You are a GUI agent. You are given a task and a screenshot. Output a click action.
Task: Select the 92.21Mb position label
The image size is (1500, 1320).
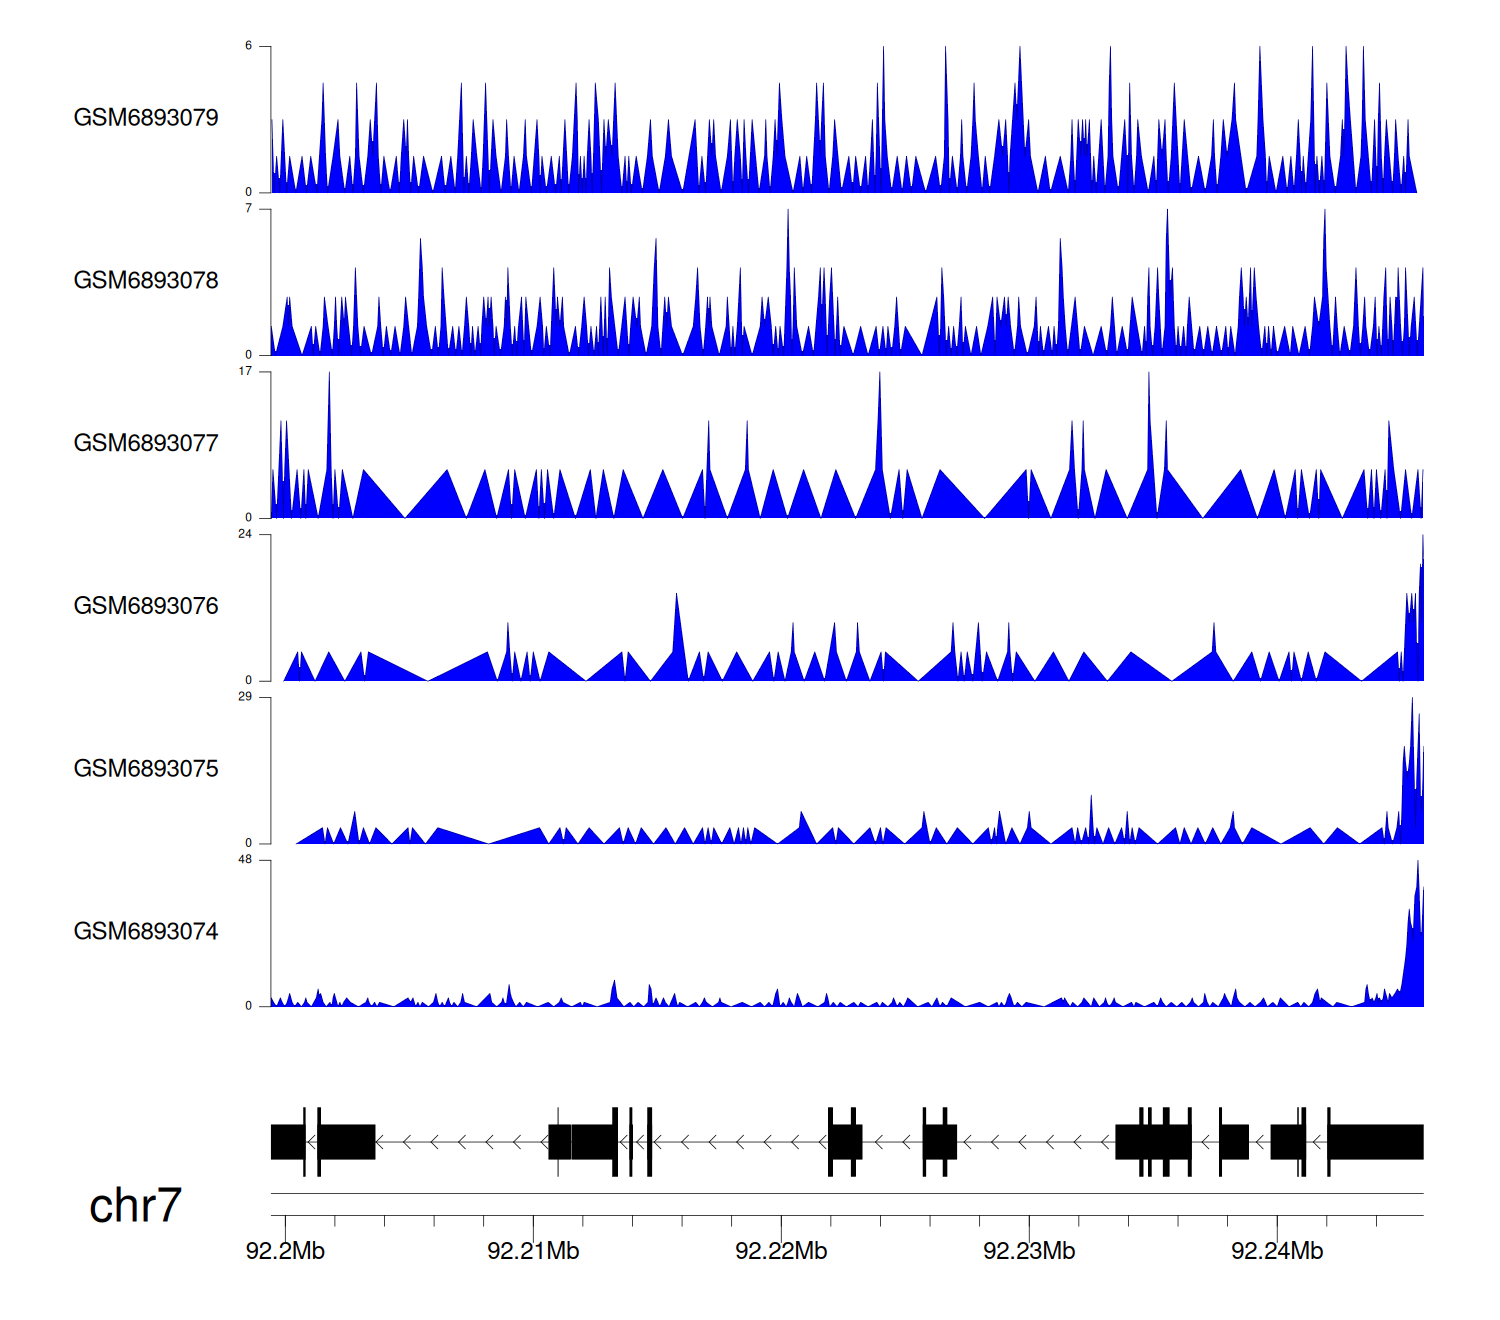pos(533,1251)
